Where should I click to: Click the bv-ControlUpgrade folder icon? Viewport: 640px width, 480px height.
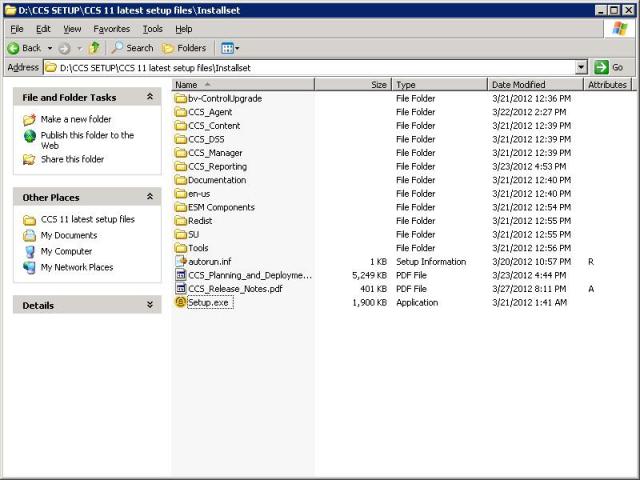pyautogui.click(x=180, y=98)
